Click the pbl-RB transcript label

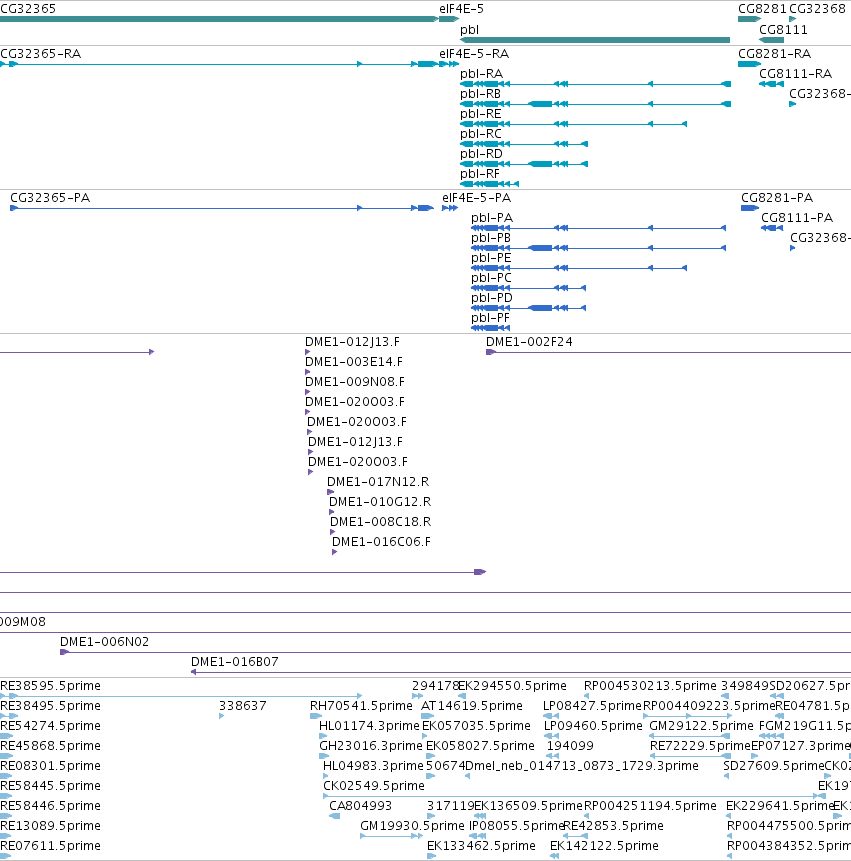coord(480,94)
